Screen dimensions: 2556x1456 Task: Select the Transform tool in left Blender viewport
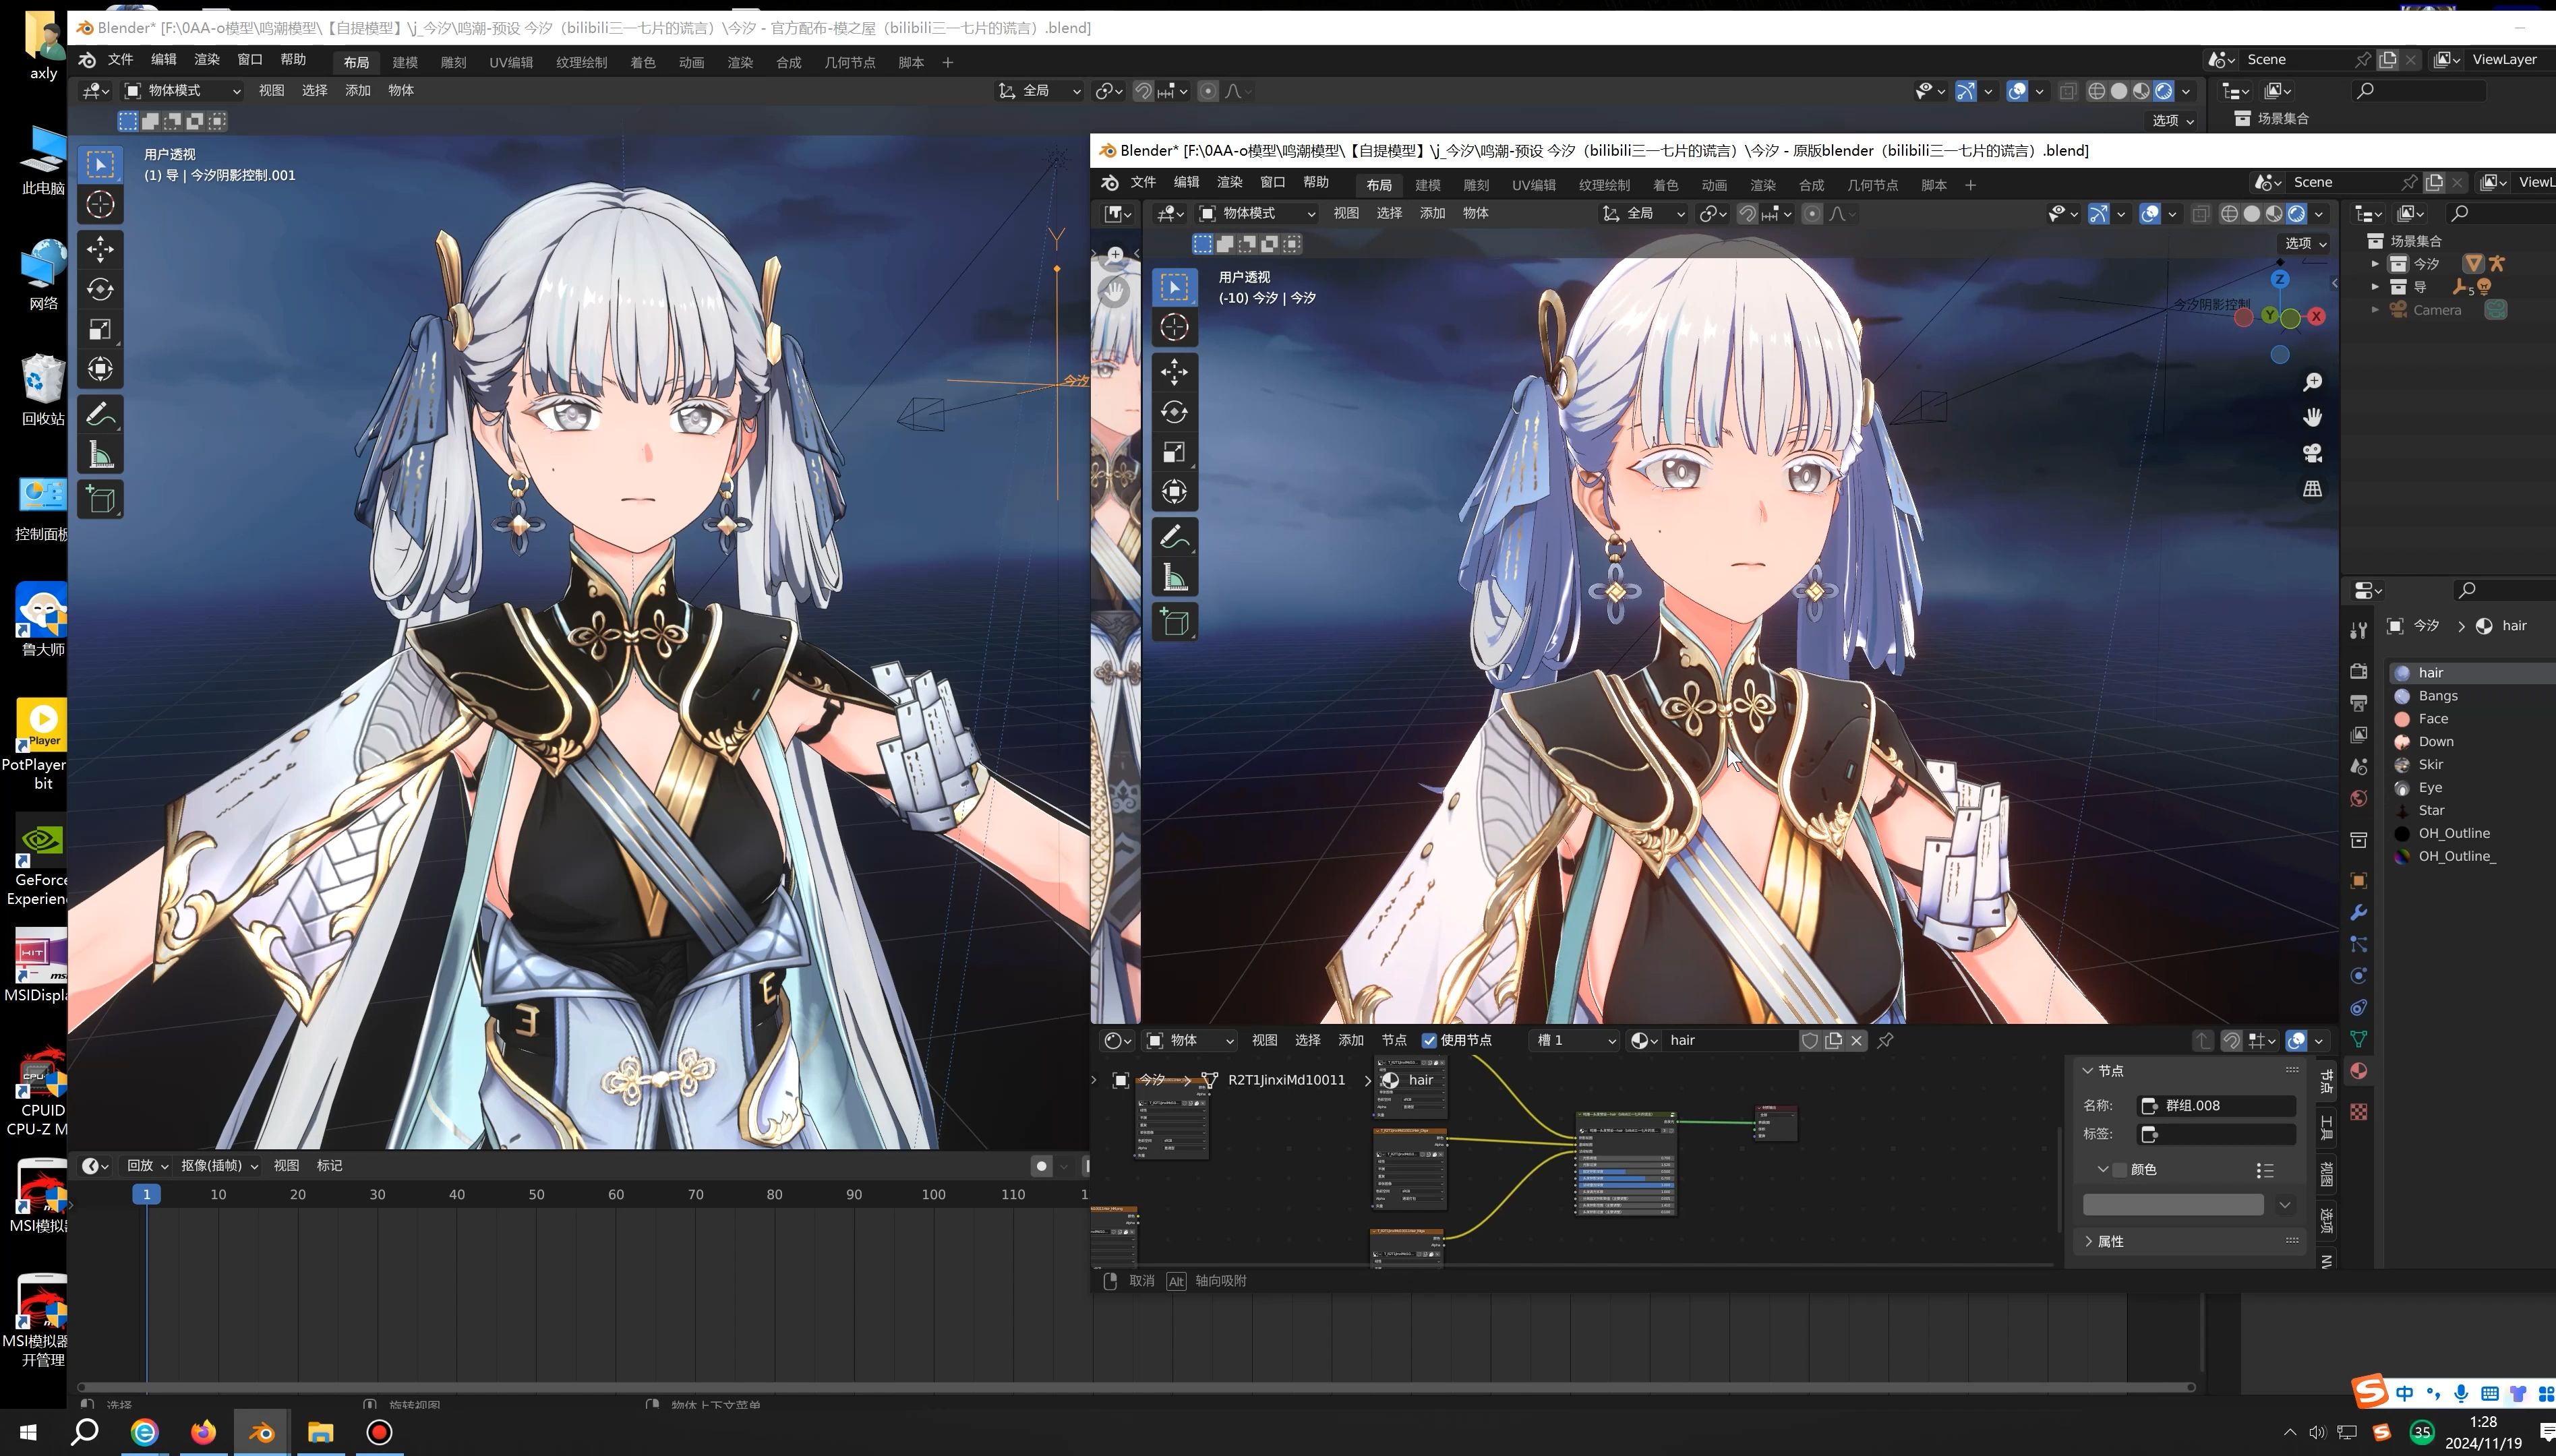coord(100,369)
